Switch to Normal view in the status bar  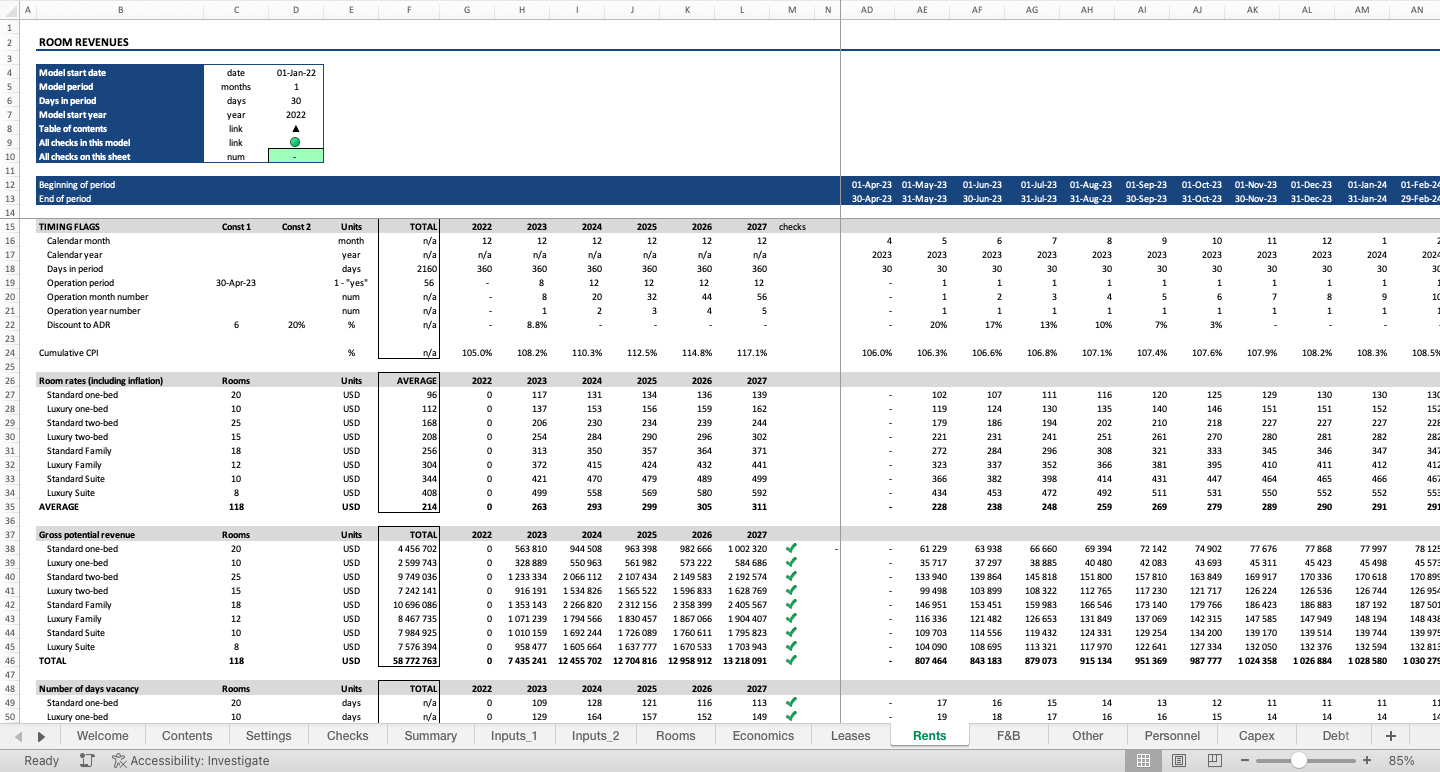click(1144, 760)
